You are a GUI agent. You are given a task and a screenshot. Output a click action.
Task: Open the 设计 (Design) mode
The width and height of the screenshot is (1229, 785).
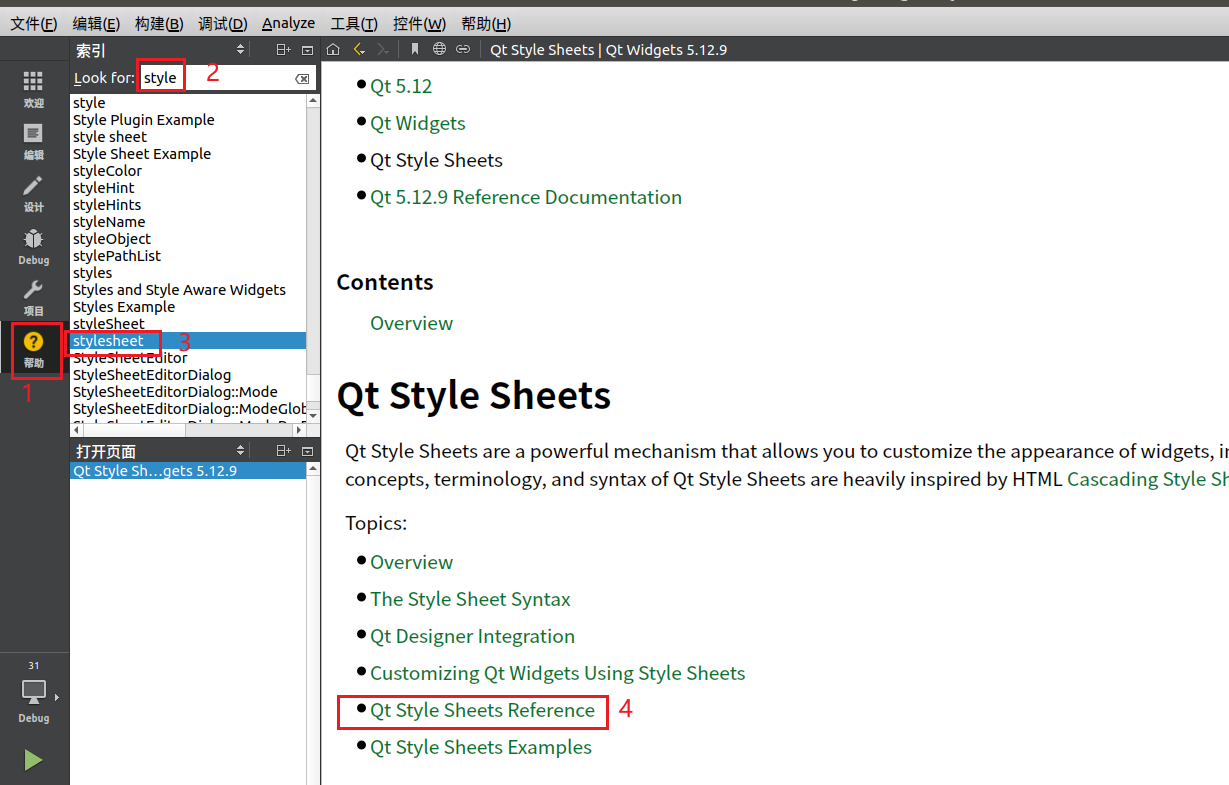pos(34,194)
